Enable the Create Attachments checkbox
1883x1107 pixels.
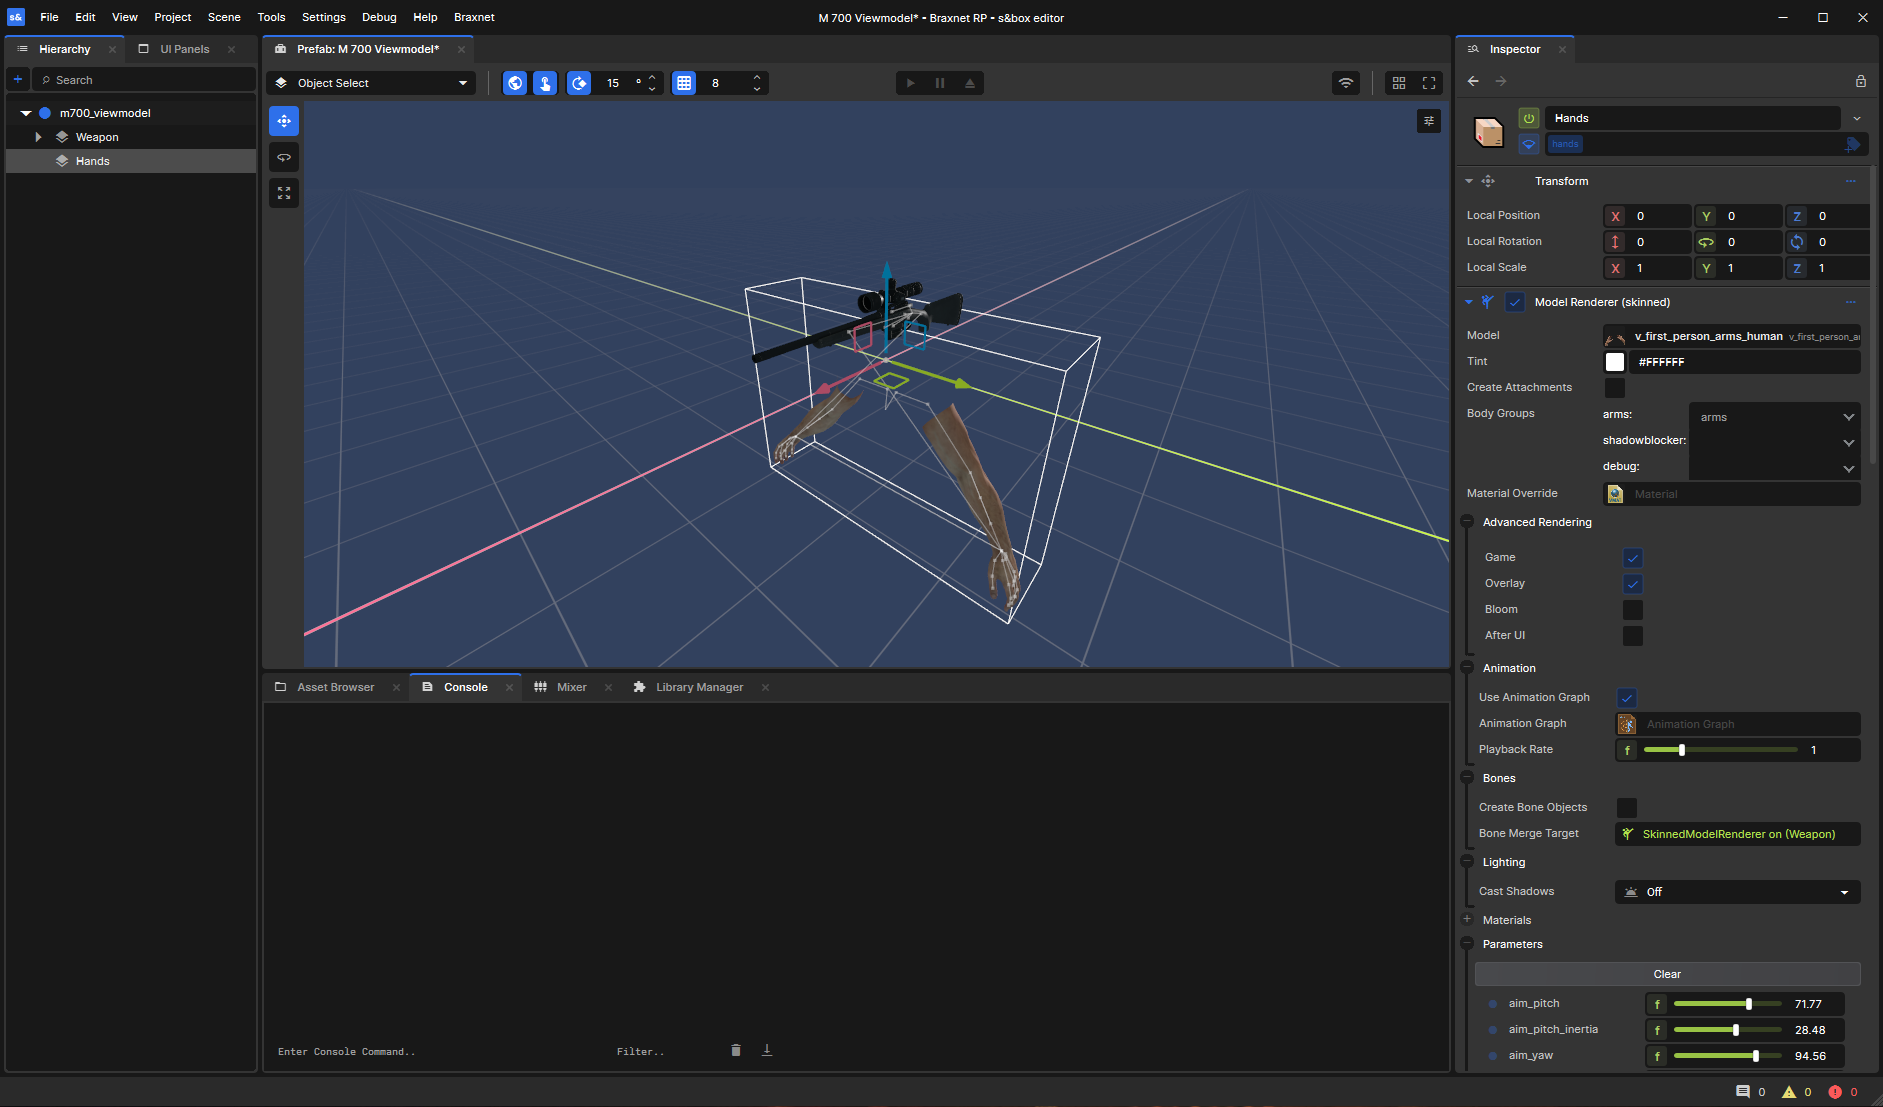[x=1616, y=387]
